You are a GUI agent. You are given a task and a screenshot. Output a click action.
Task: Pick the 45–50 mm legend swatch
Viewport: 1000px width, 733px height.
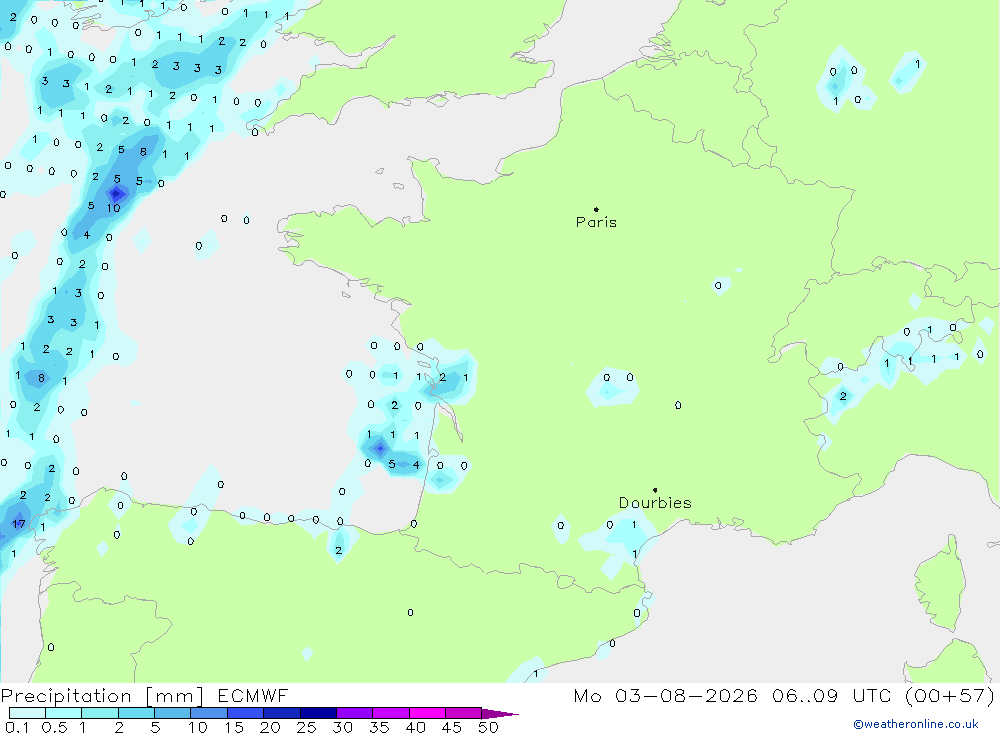[x=464, y=713]
